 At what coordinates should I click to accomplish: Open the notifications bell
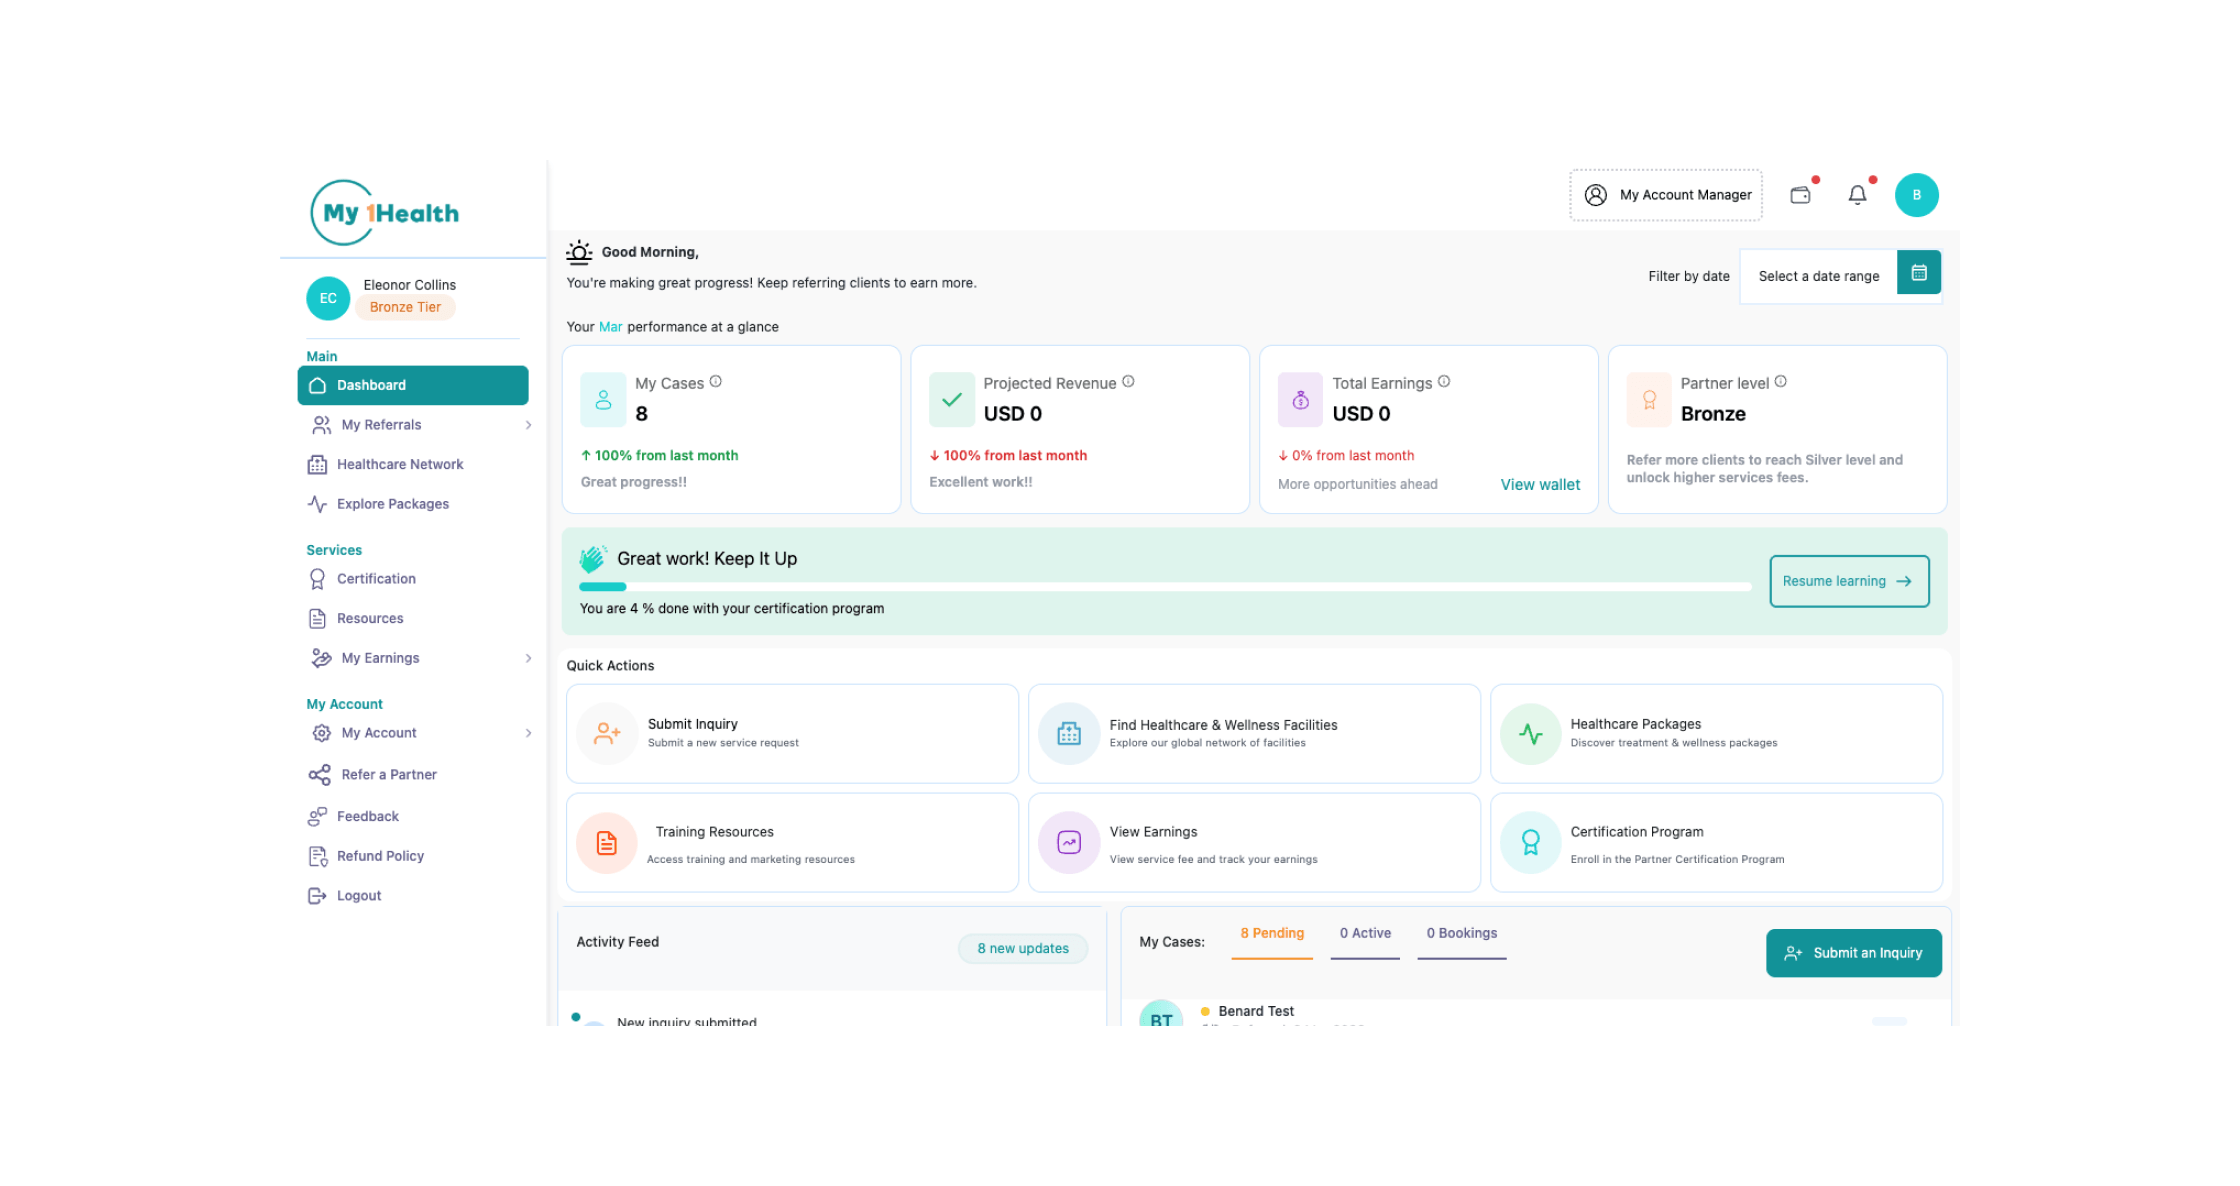click(x=1857, y=195)
